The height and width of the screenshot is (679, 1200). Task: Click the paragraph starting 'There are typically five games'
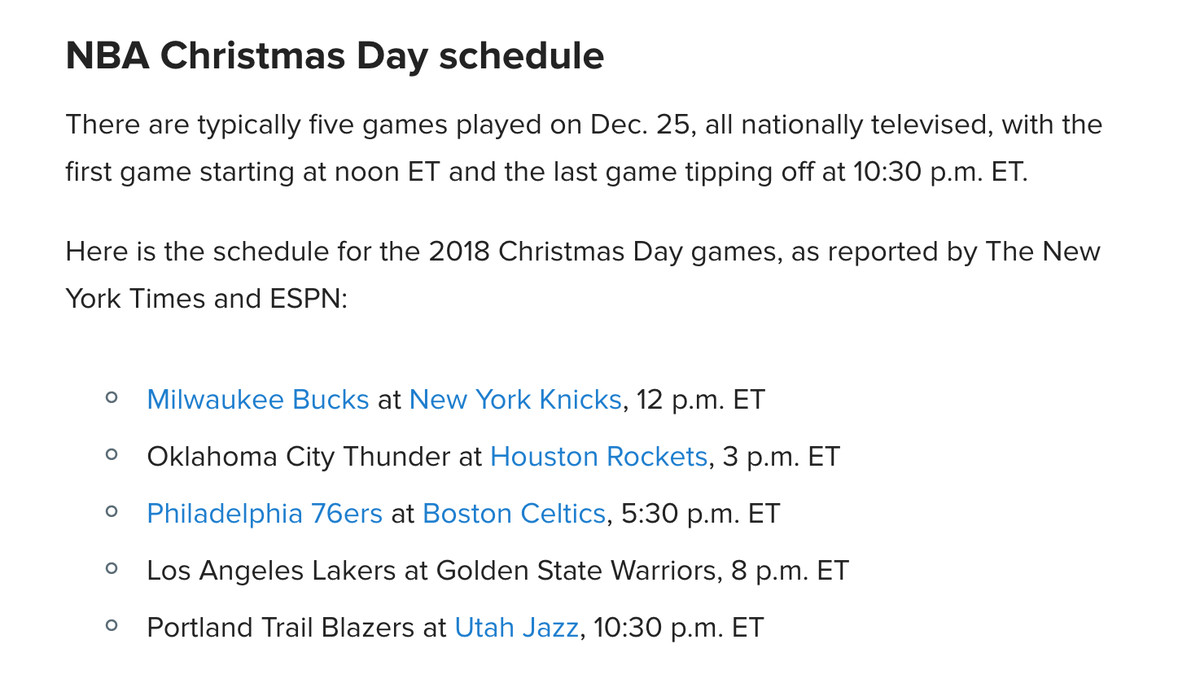(584, 148)
